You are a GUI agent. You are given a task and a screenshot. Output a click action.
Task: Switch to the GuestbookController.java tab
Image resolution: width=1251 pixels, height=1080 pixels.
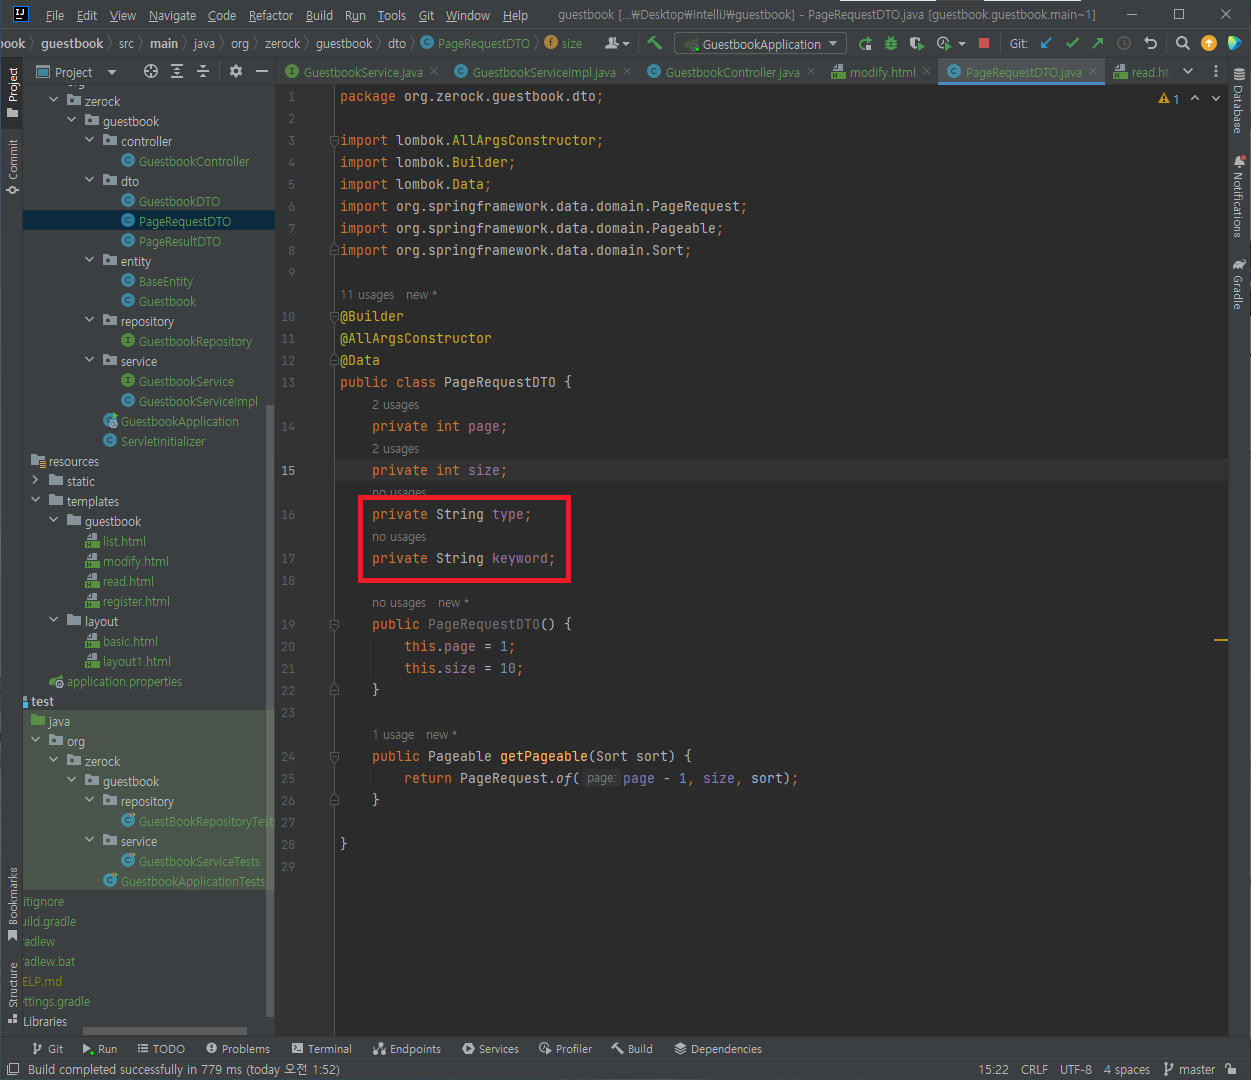(731, 72)
